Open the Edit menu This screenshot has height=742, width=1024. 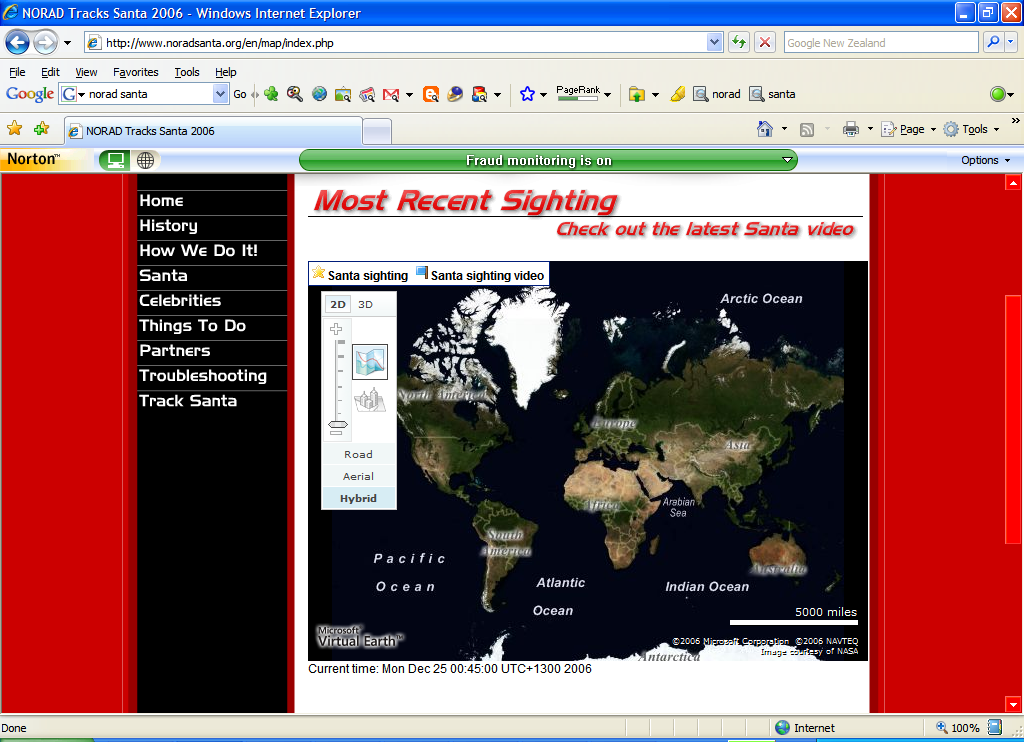[x=50, y=72]
